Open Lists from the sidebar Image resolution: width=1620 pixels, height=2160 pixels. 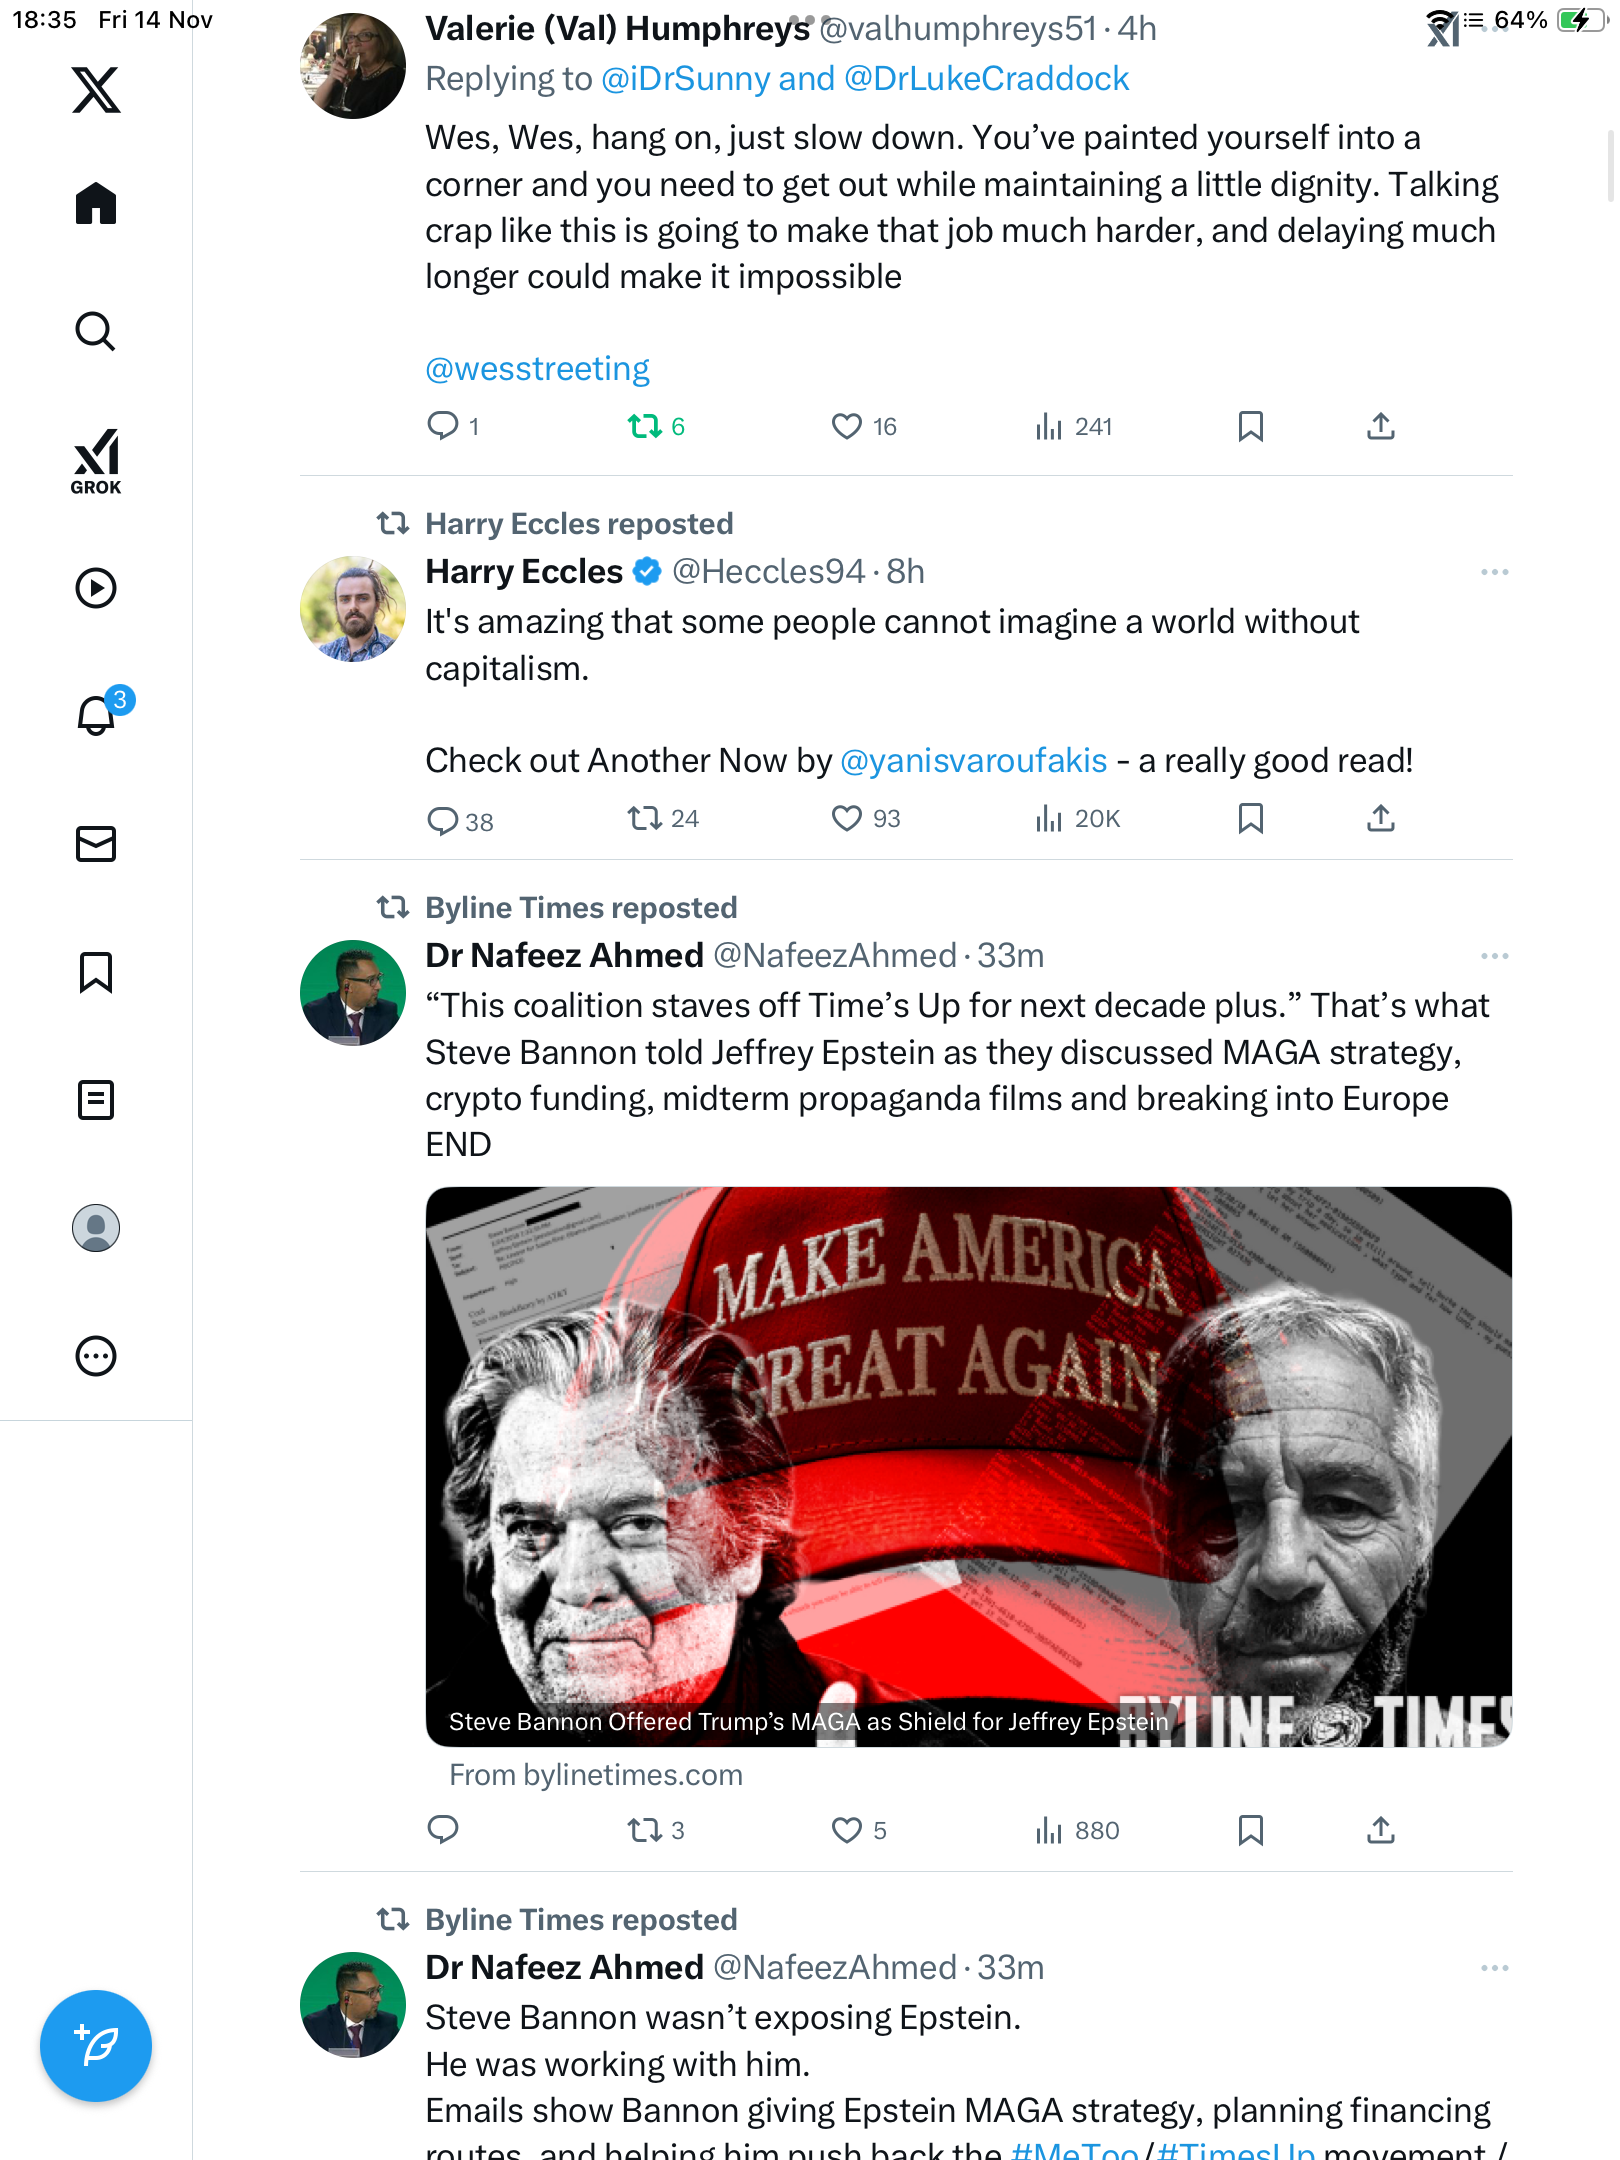pos(96,1100)
